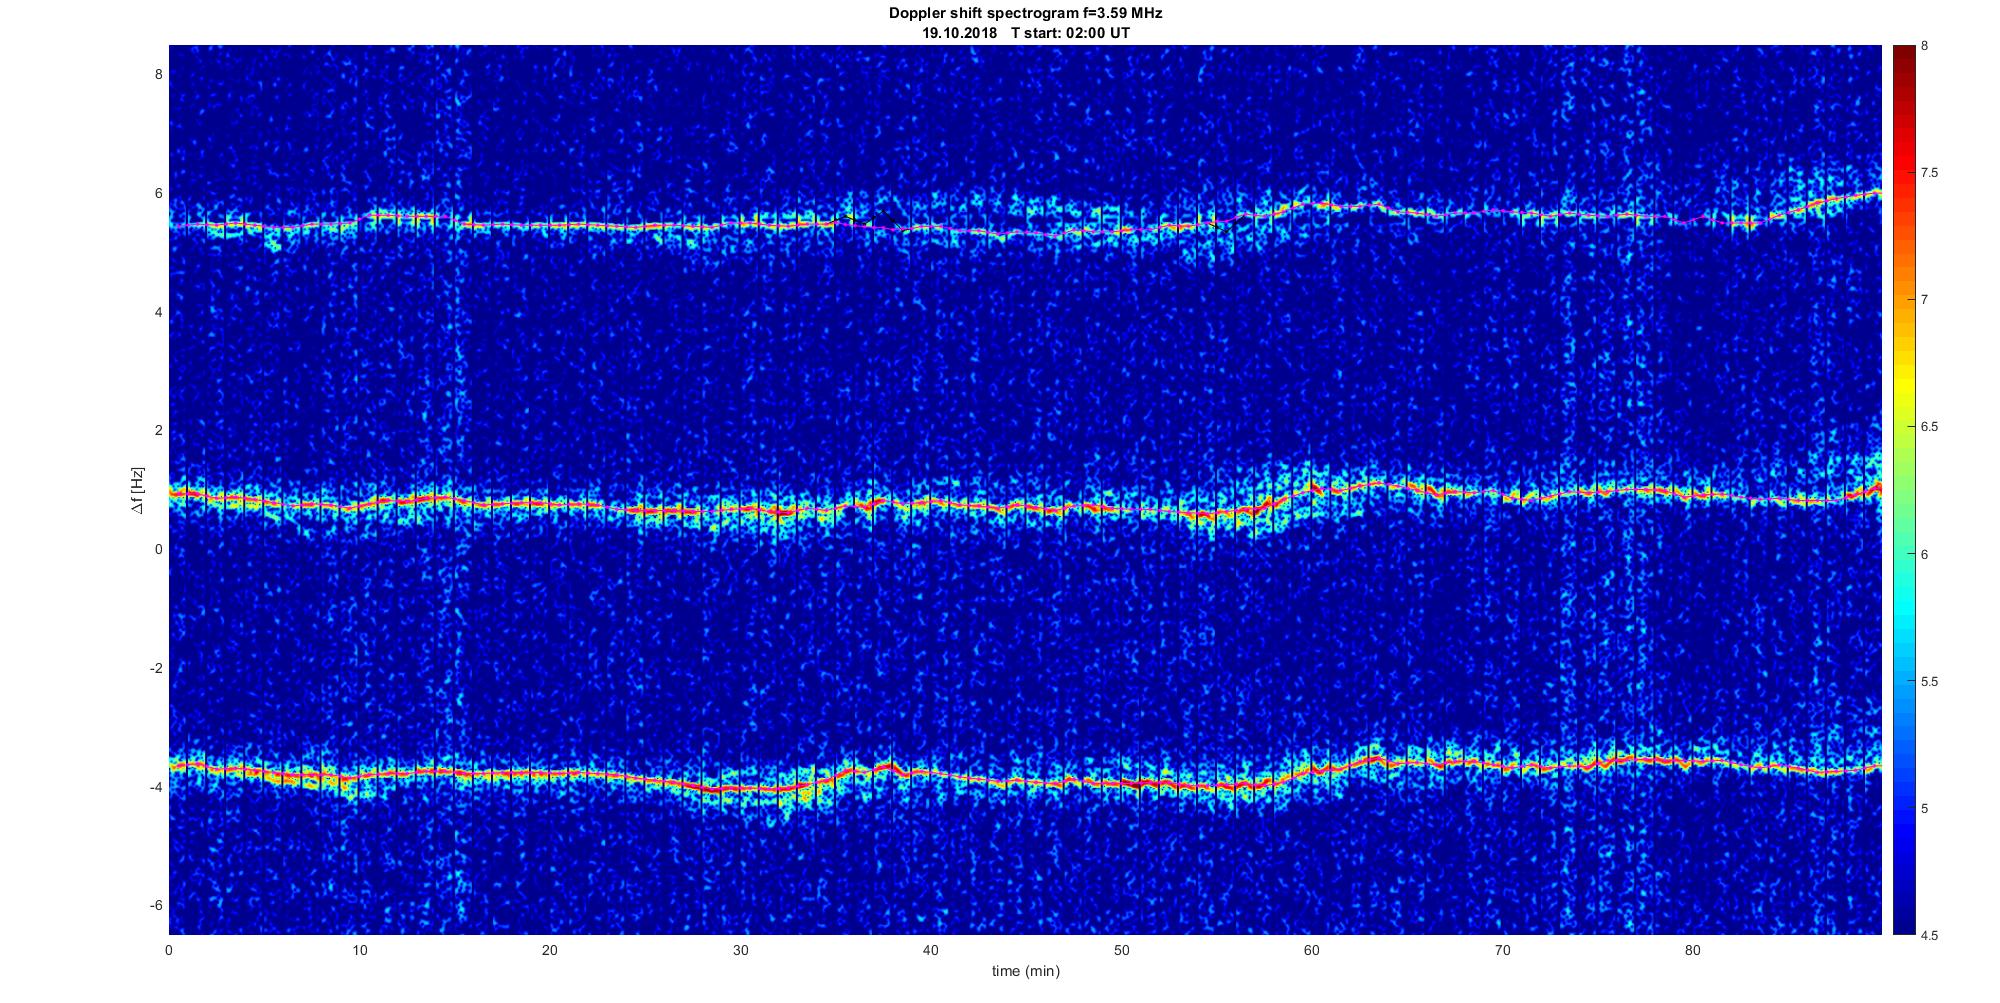Click the colorbar tick label "4.5"

(x=1929, y=936)
